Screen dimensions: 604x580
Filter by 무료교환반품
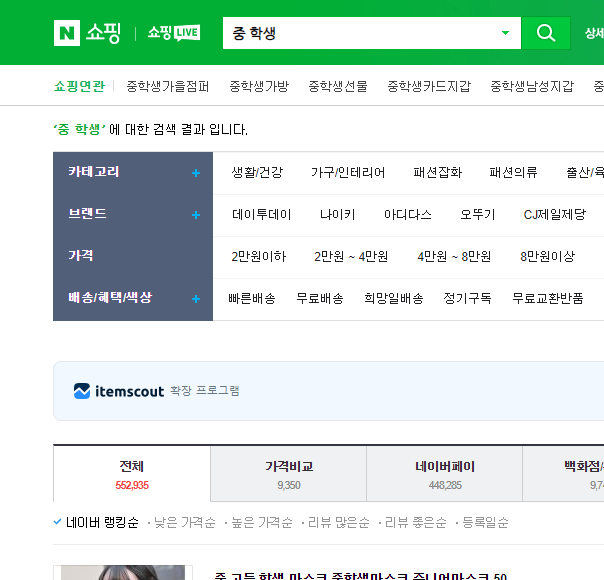pyautogui.click(x=547, y=298)
